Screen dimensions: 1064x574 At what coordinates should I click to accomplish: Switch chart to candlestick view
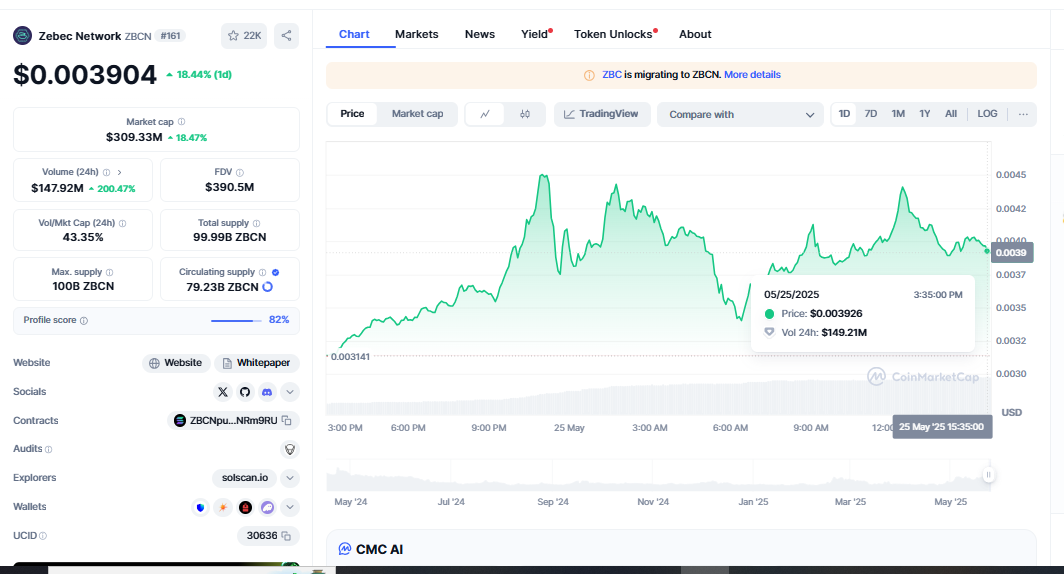tap(525, 114)
